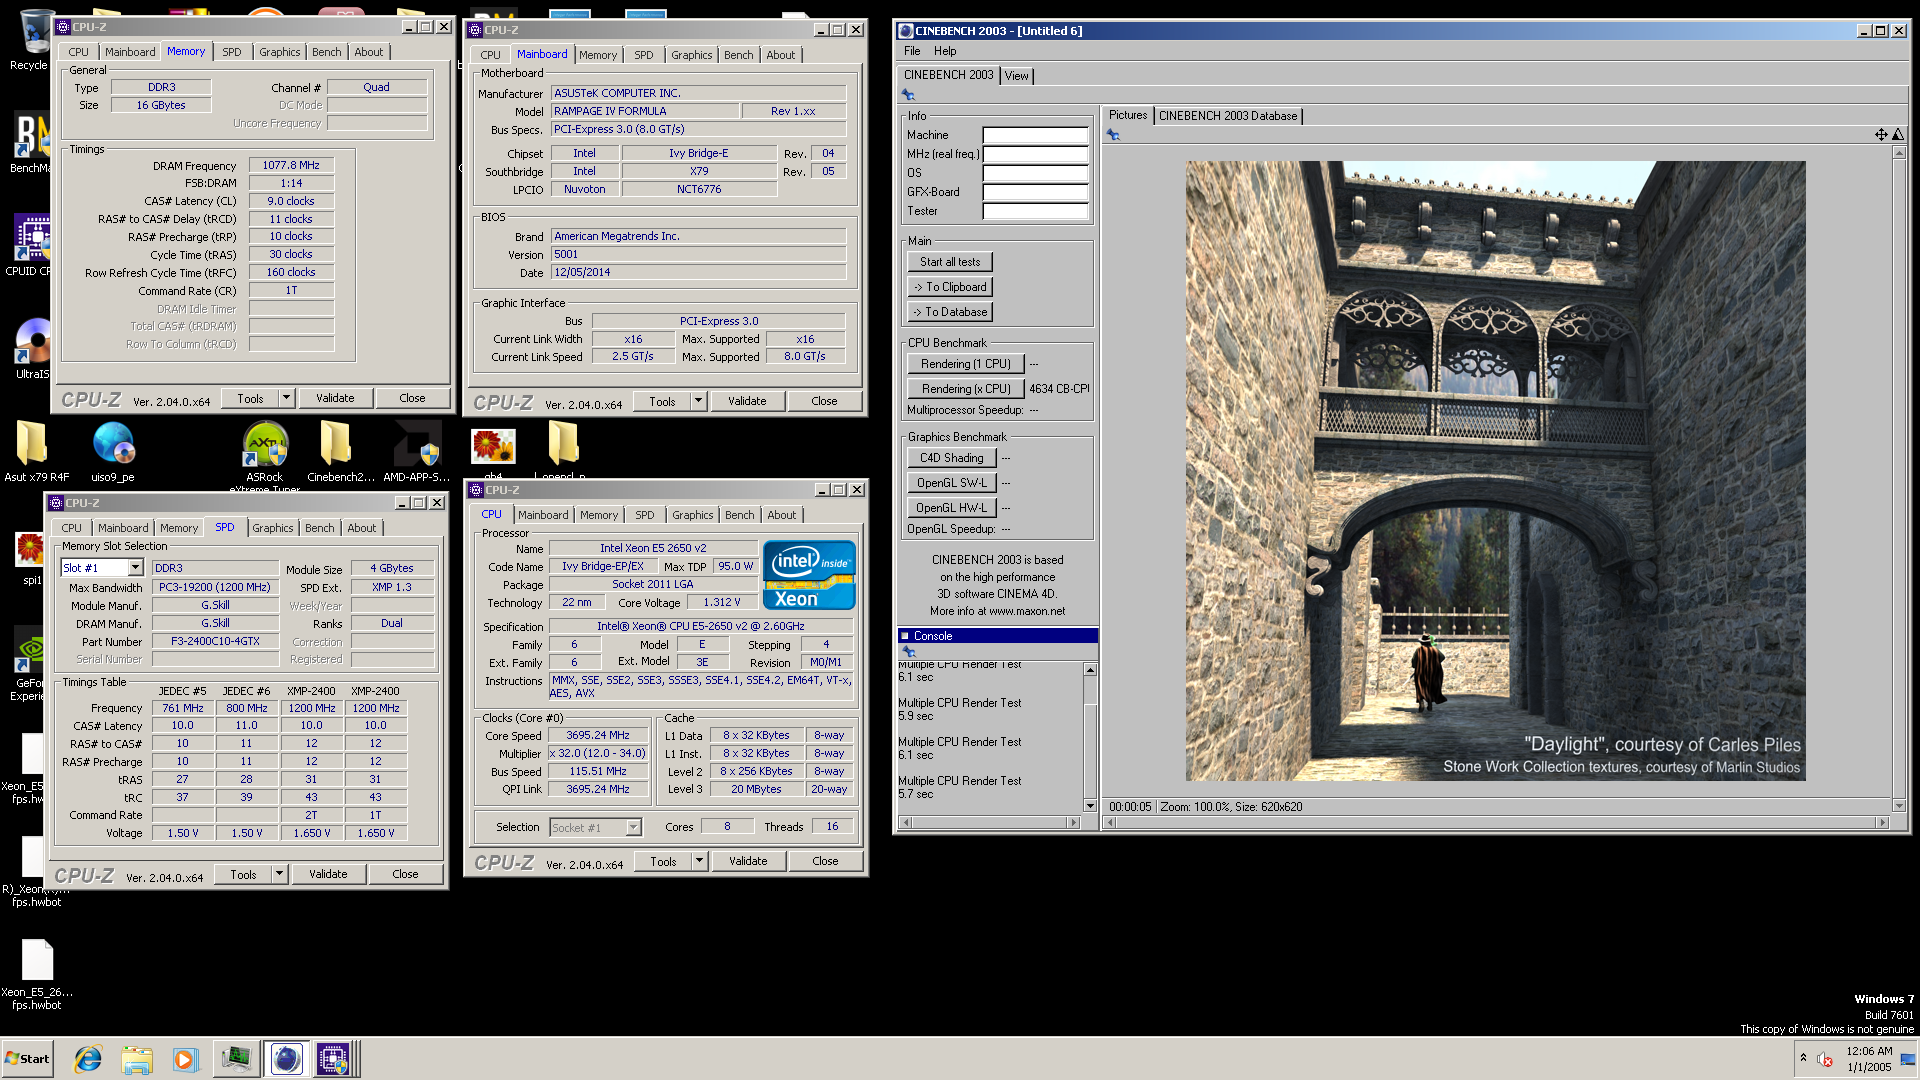Image resolution: width=1920 pixels, height=1080 pixels.
Task: Open Internet Explorer from the taskbar
Action: 88,1059
